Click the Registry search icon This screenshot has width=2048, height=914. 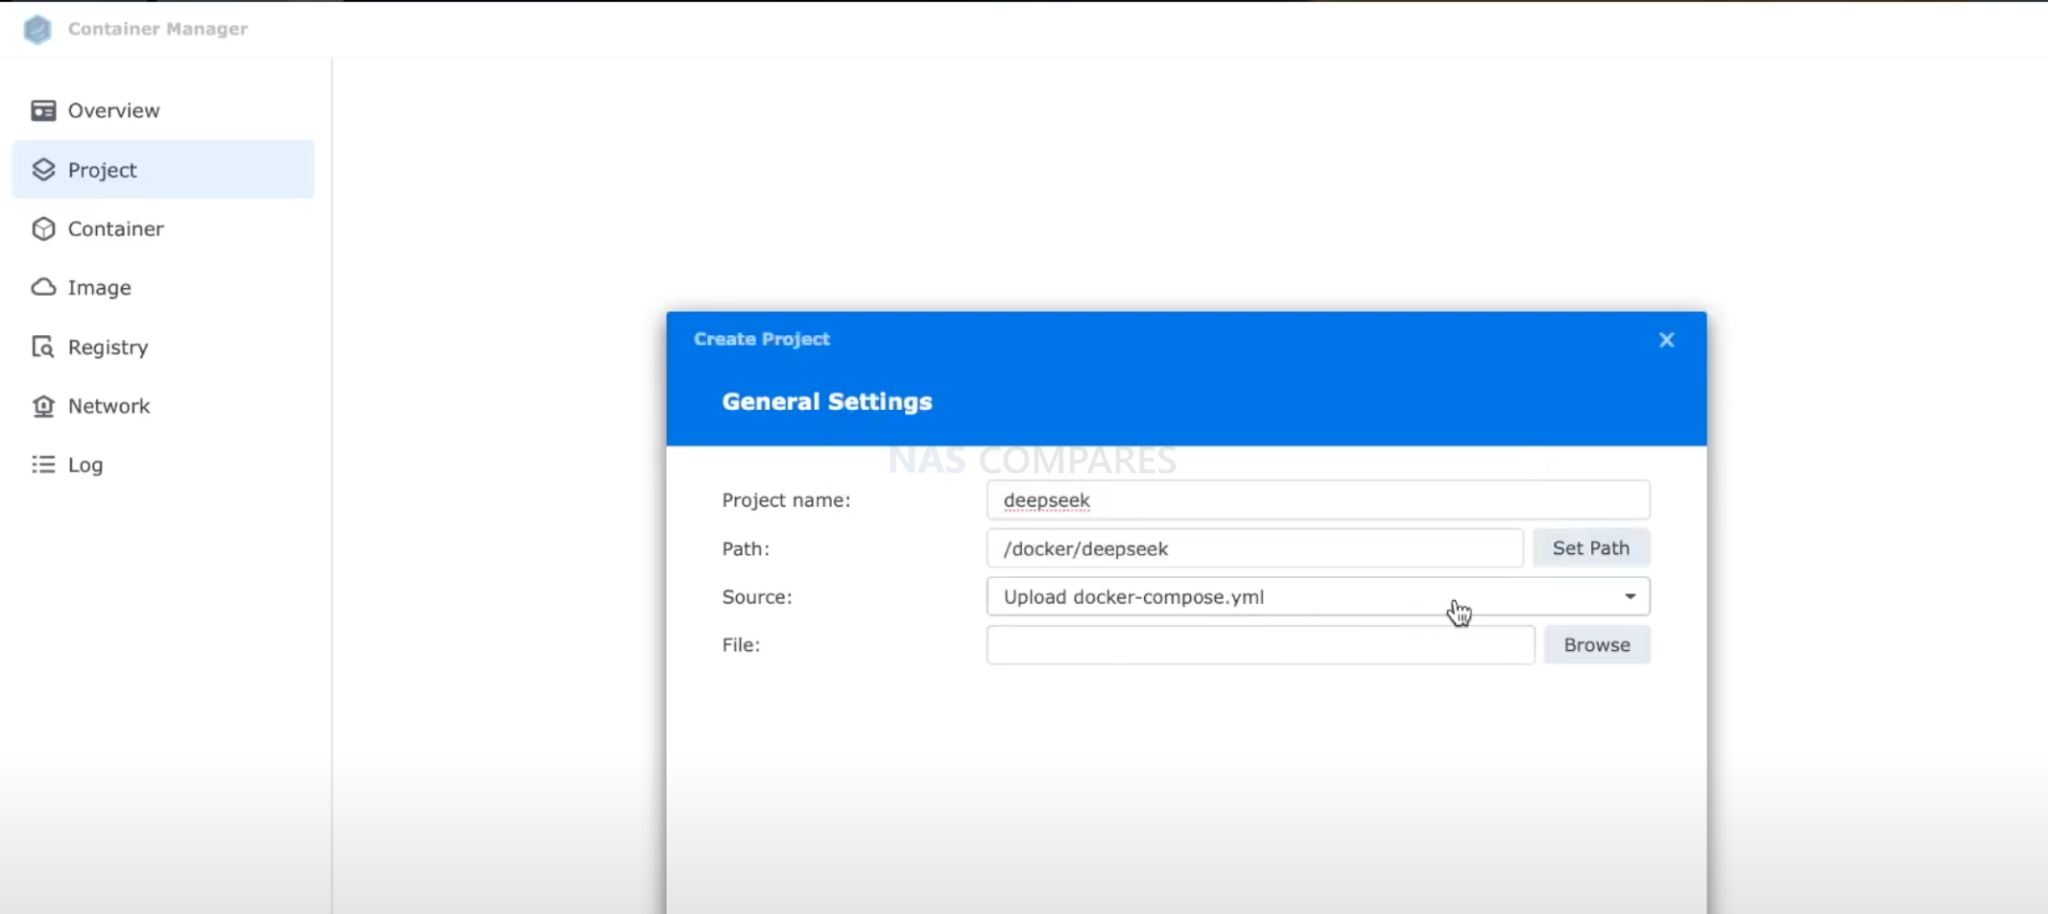coord(43,346)
